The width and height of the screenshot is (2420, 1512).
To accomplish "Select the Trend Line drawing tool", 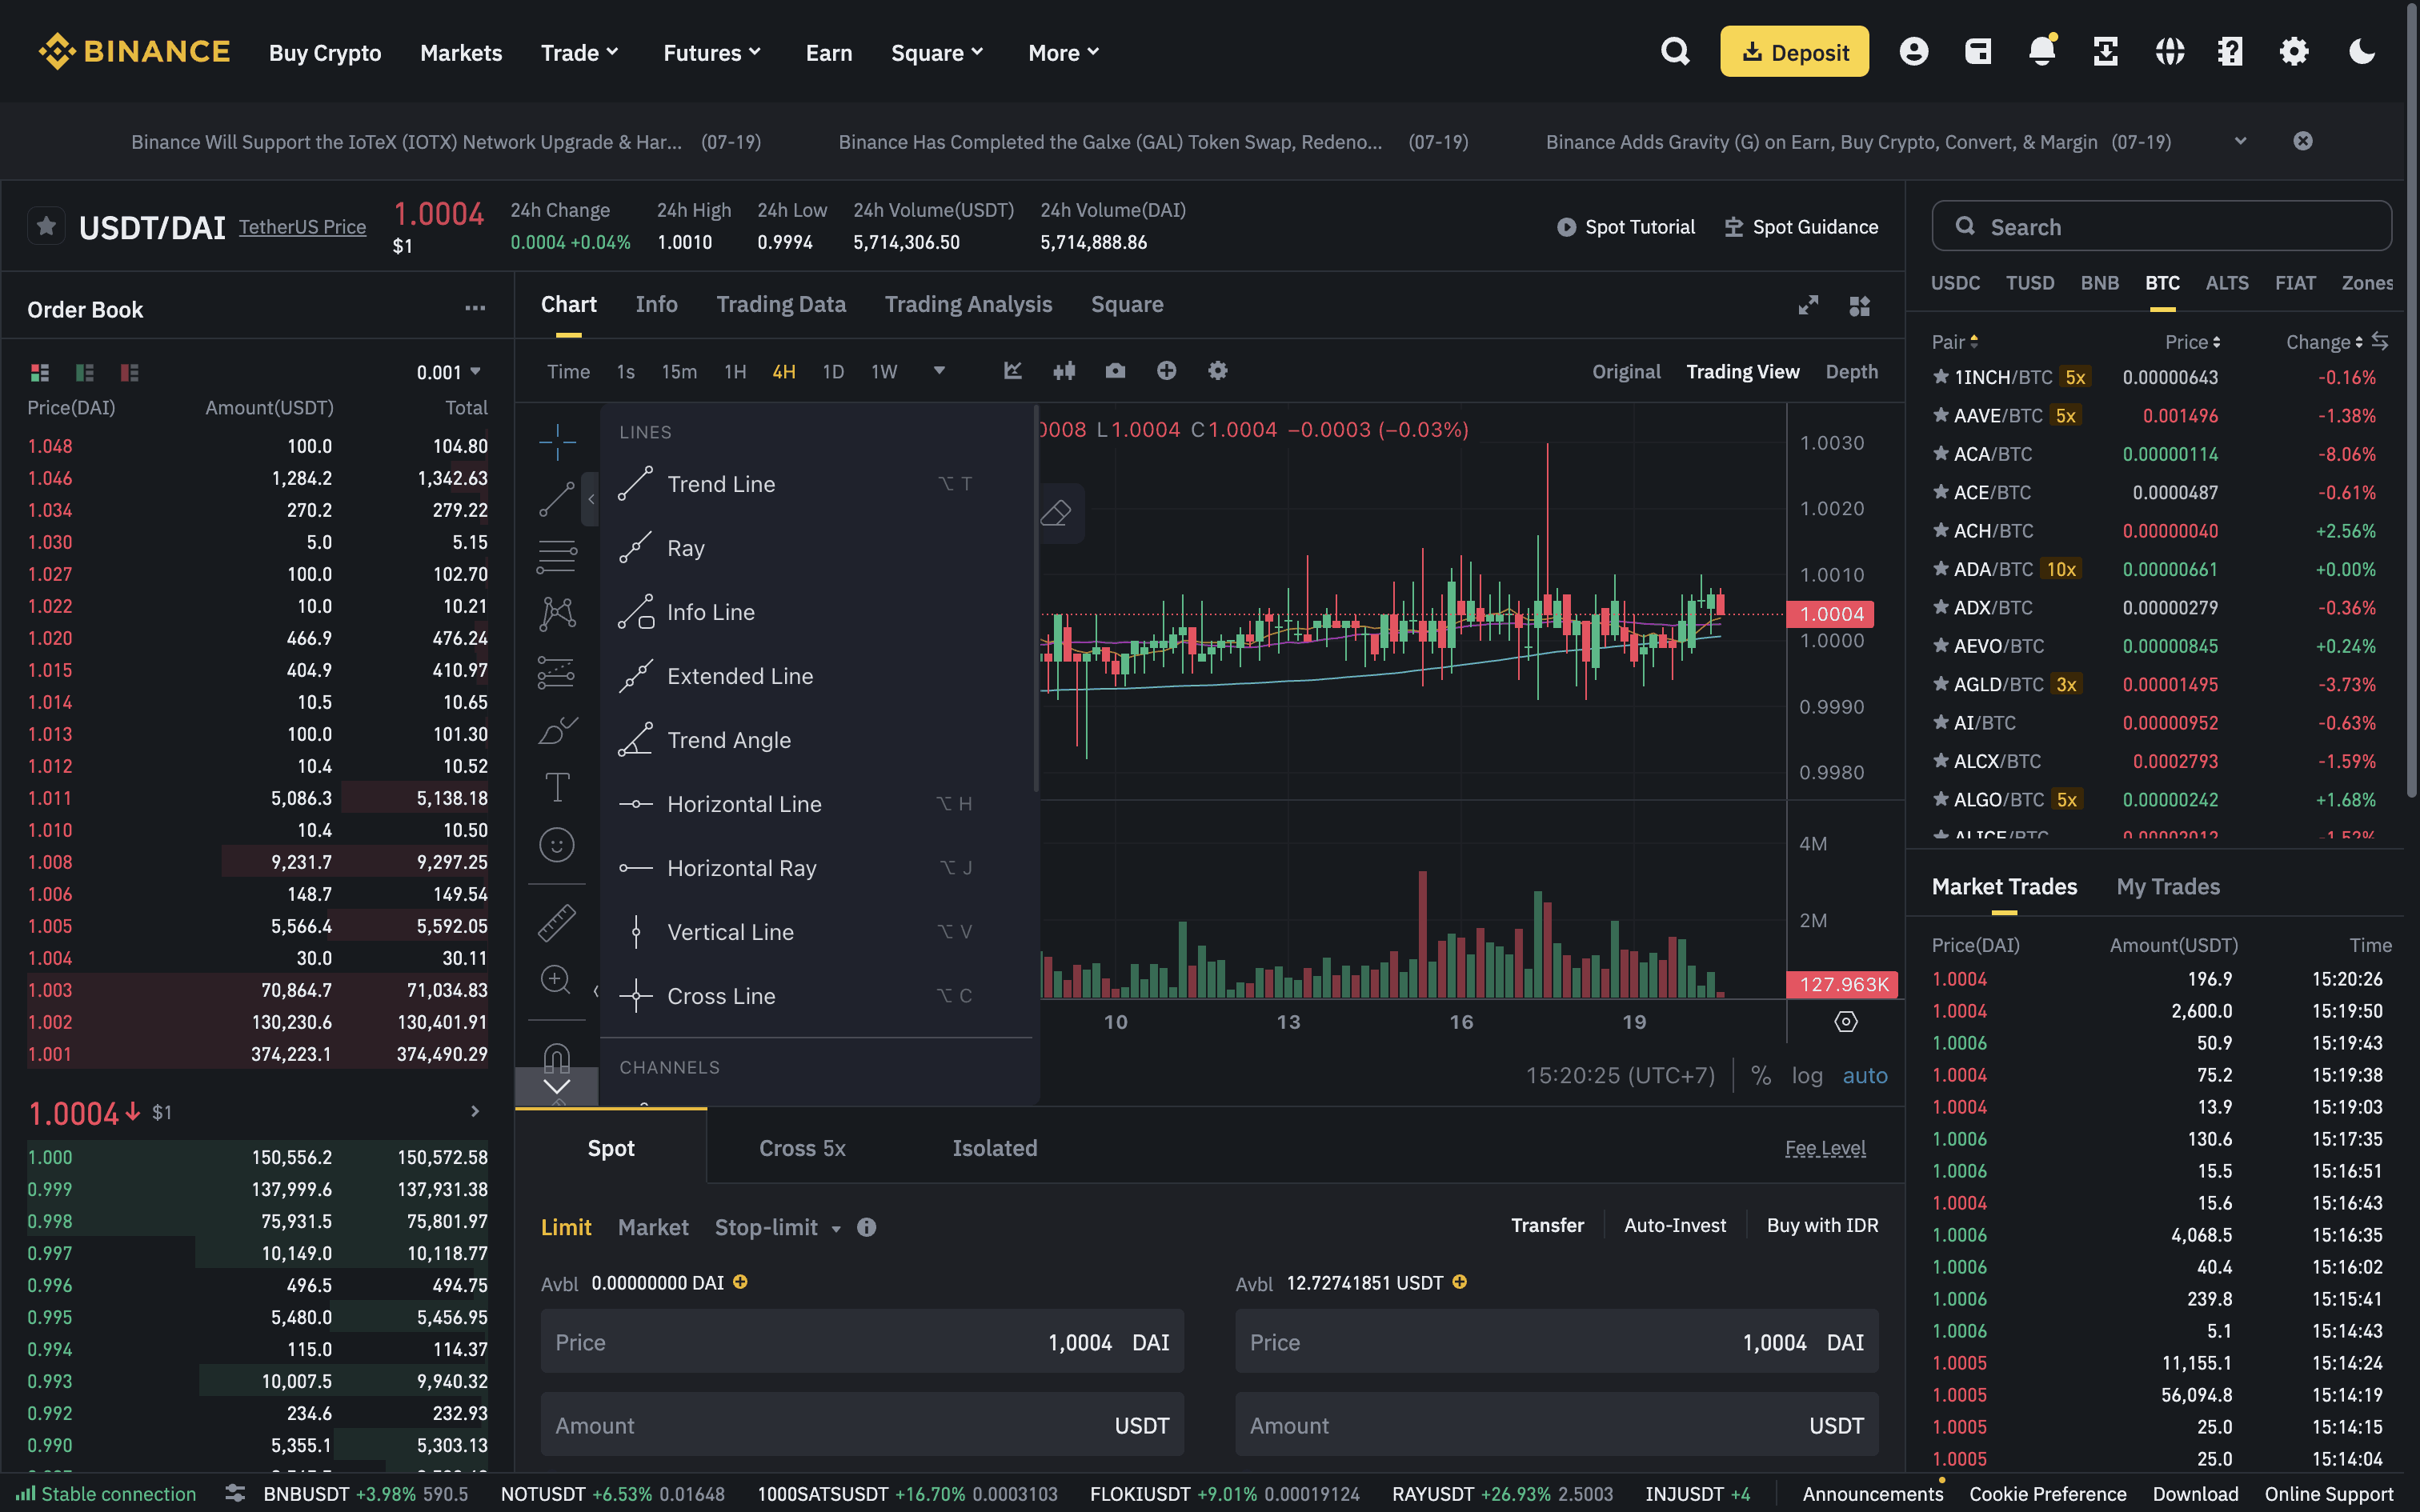I will coord(720,484).
